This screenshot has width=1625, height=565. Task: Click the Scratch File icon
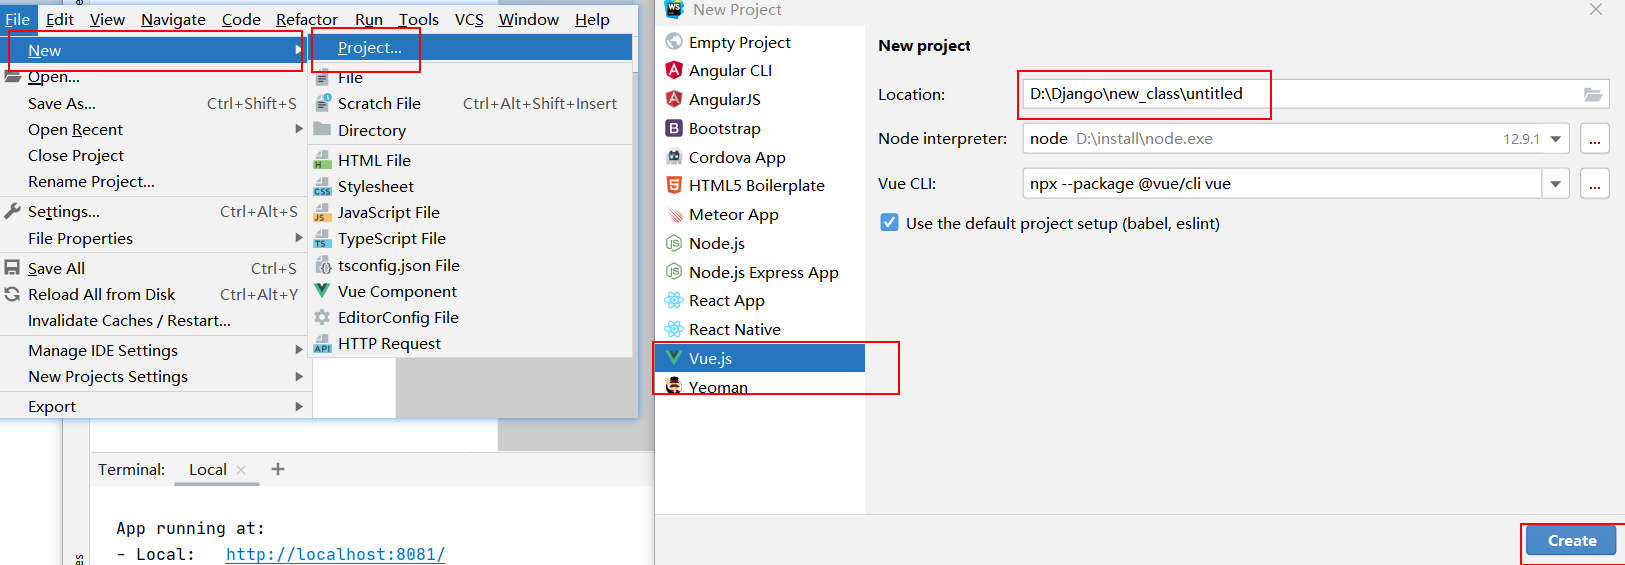tap(322, 103)
